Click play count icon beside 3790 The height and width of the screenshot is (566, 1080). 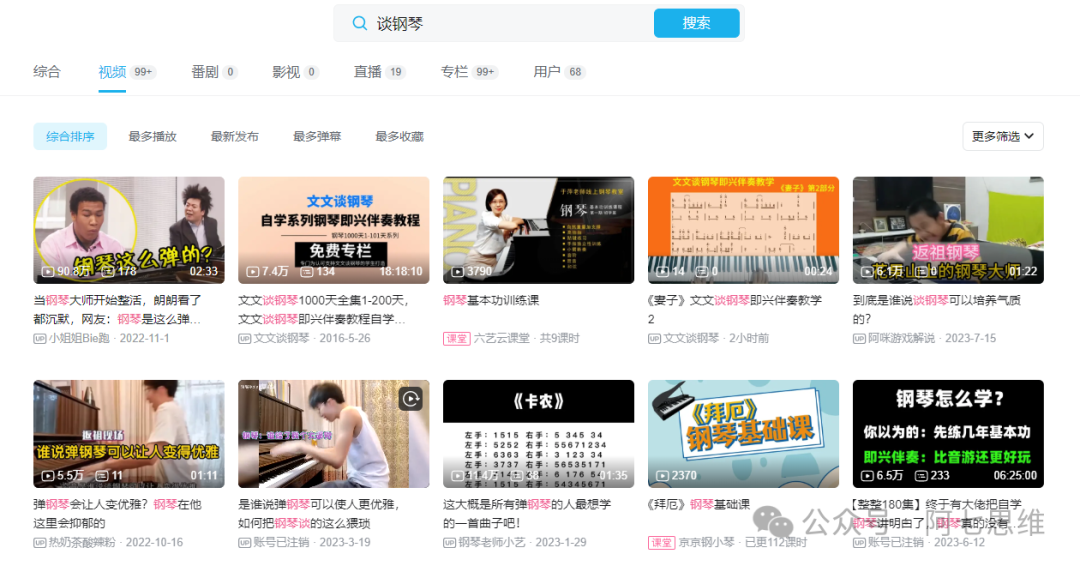point(457,272)
